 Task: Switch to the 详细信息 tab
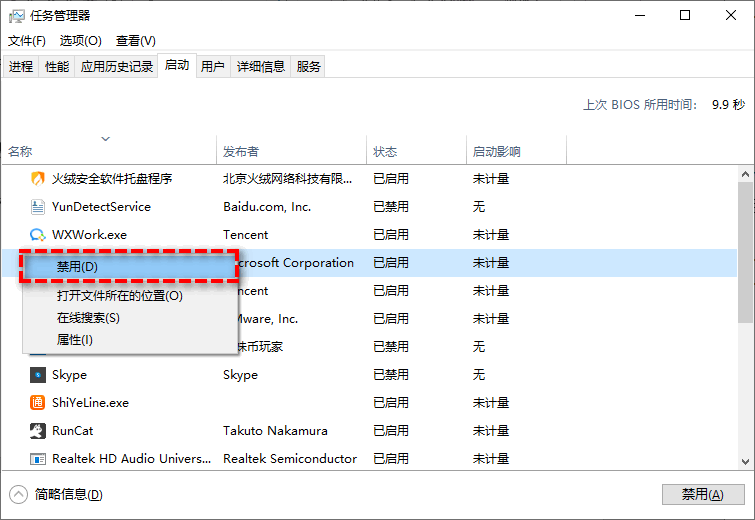click(260, 66)
